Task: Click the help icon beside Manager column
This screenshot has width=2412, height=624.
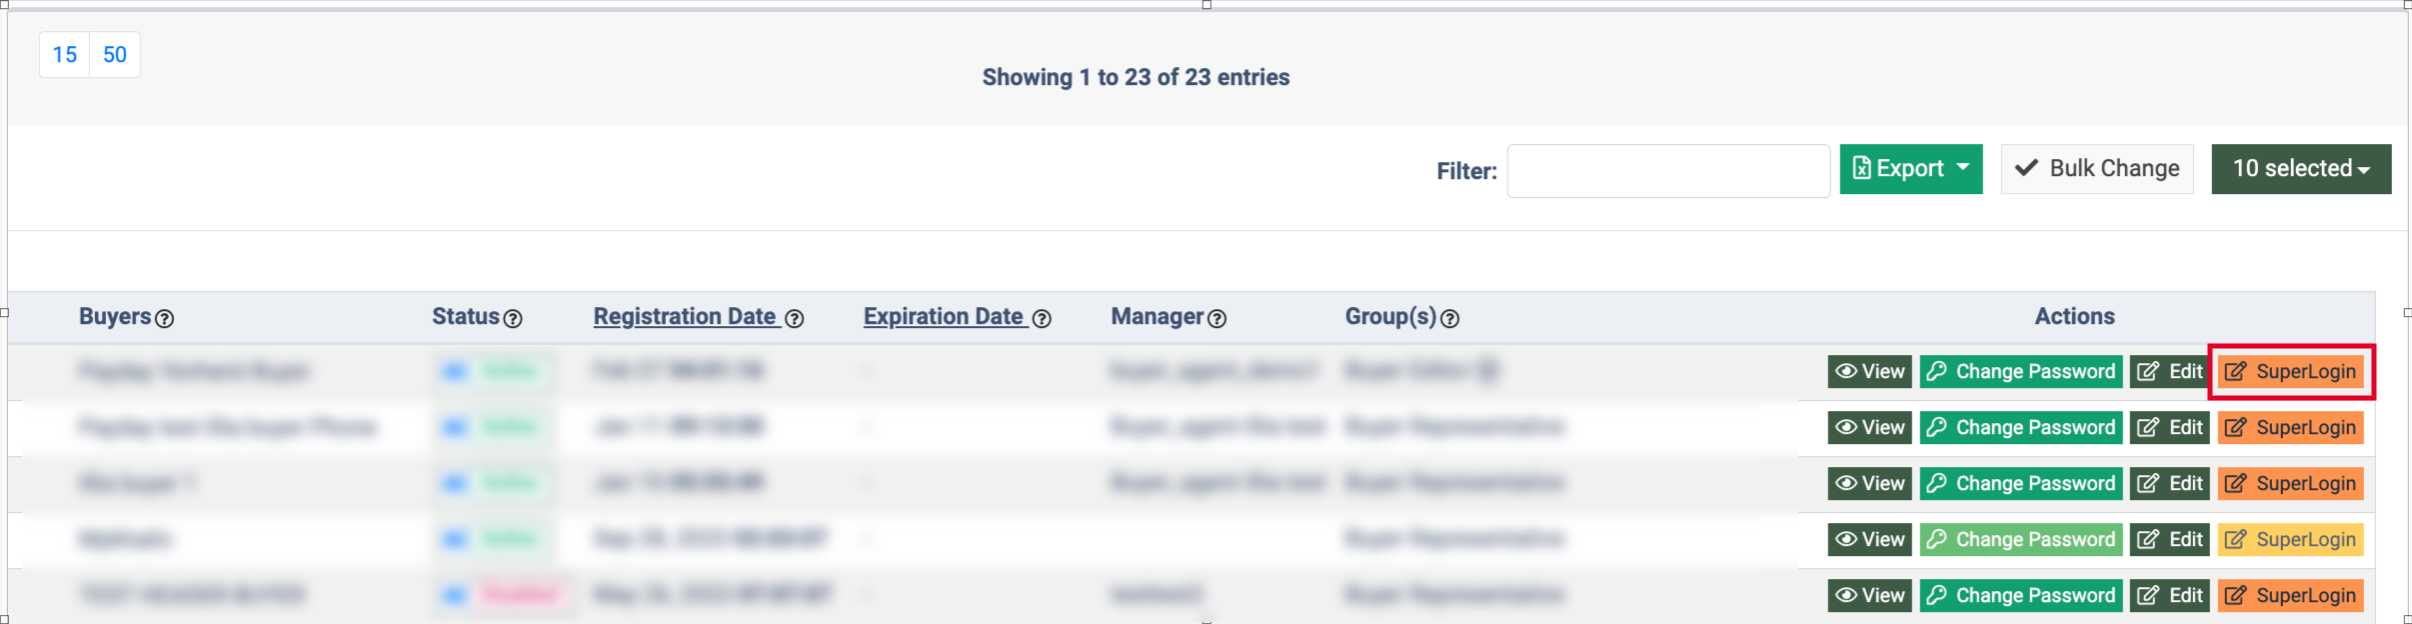Action: coord(1217,319)
